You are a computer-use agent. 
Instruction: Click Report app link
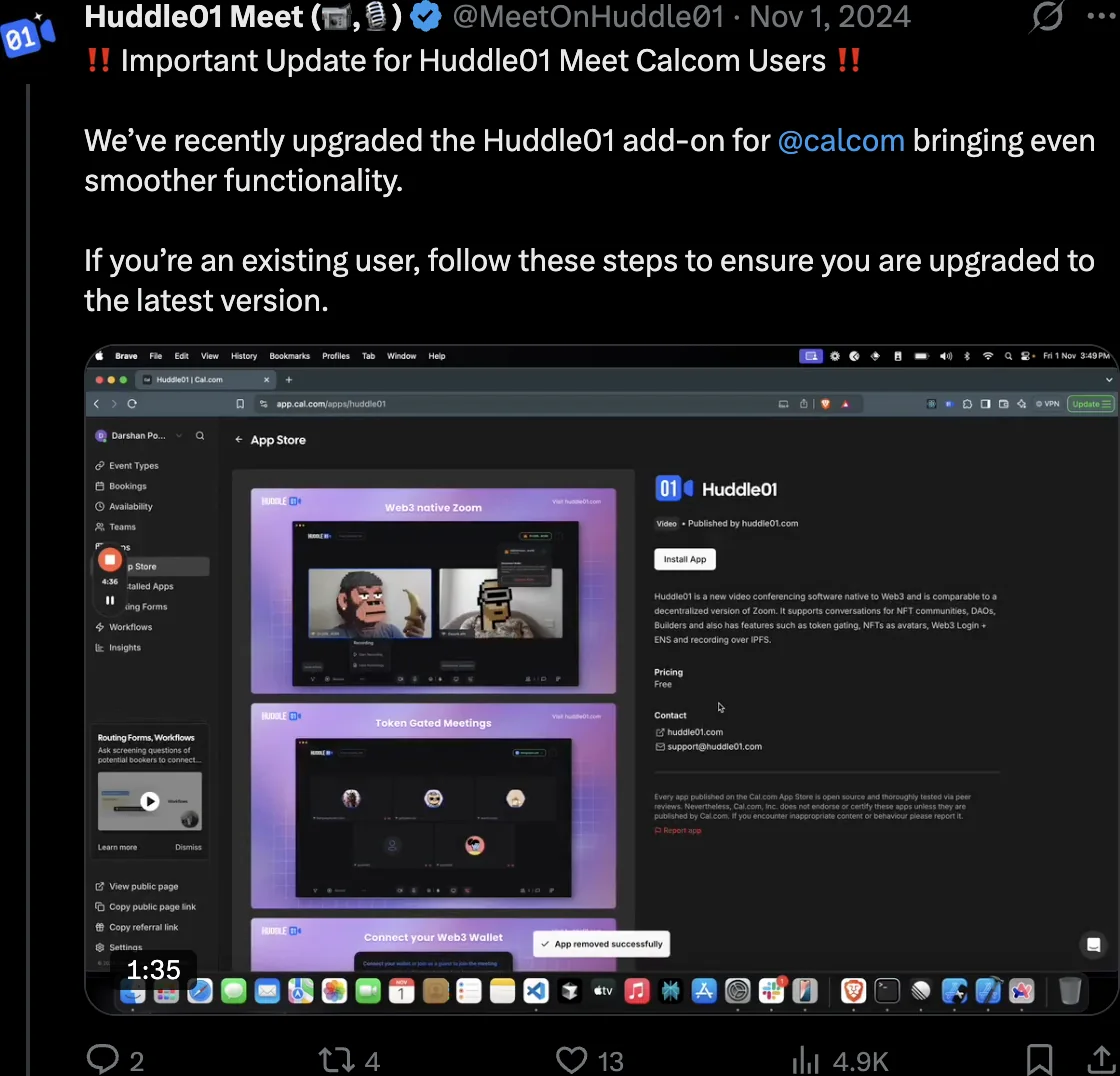[678, 830]
